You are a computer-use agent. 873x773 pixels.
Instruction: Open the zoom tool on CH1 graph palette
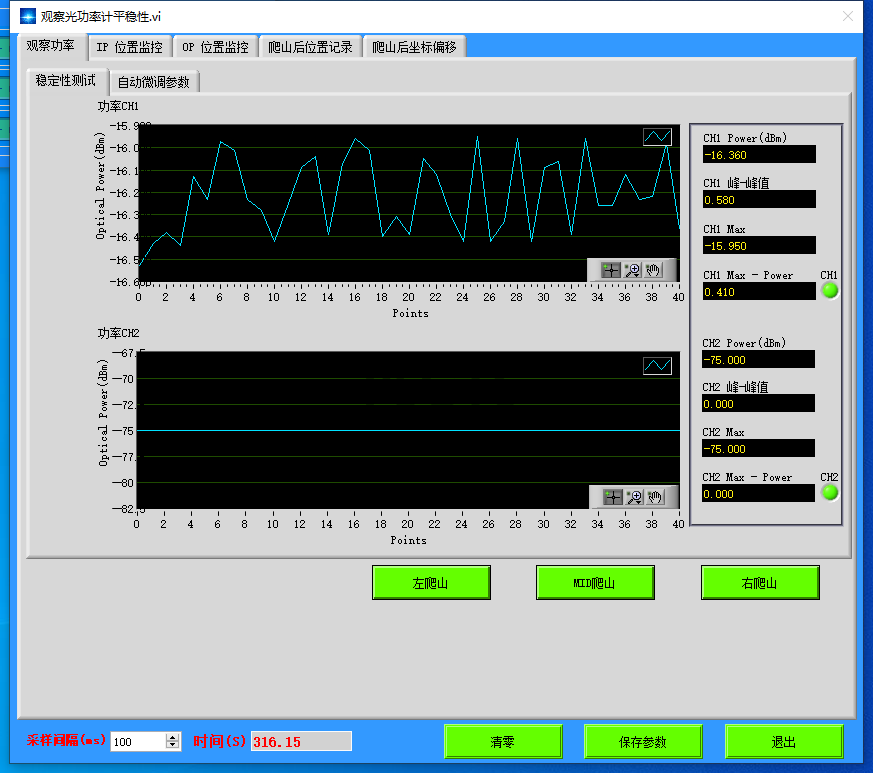click(632, 269)
